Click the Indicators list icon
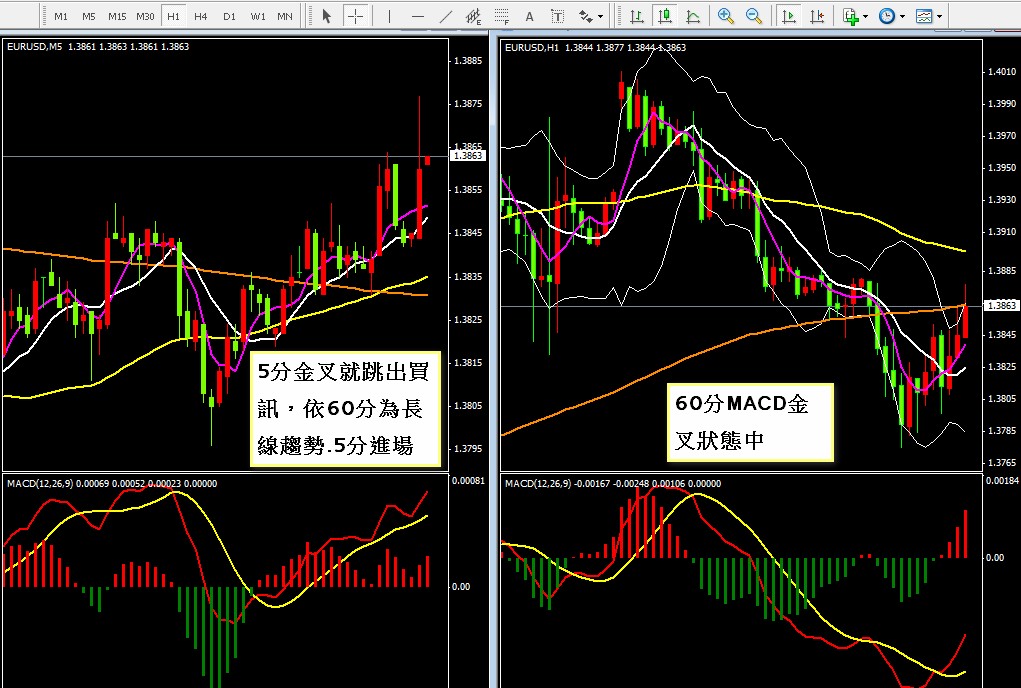1021x688 pixels. coord(850,16)
